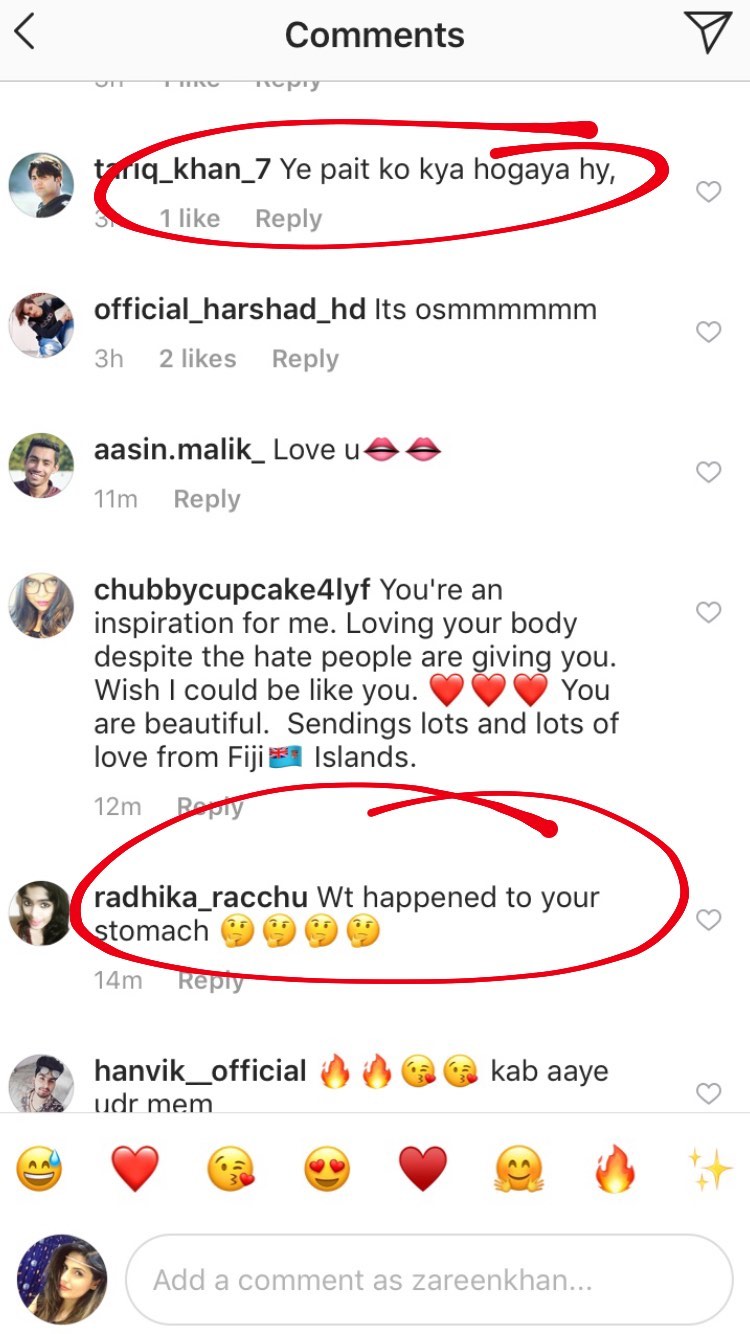Reply to aasin.malik_'s comment

[x=207, y=499]
